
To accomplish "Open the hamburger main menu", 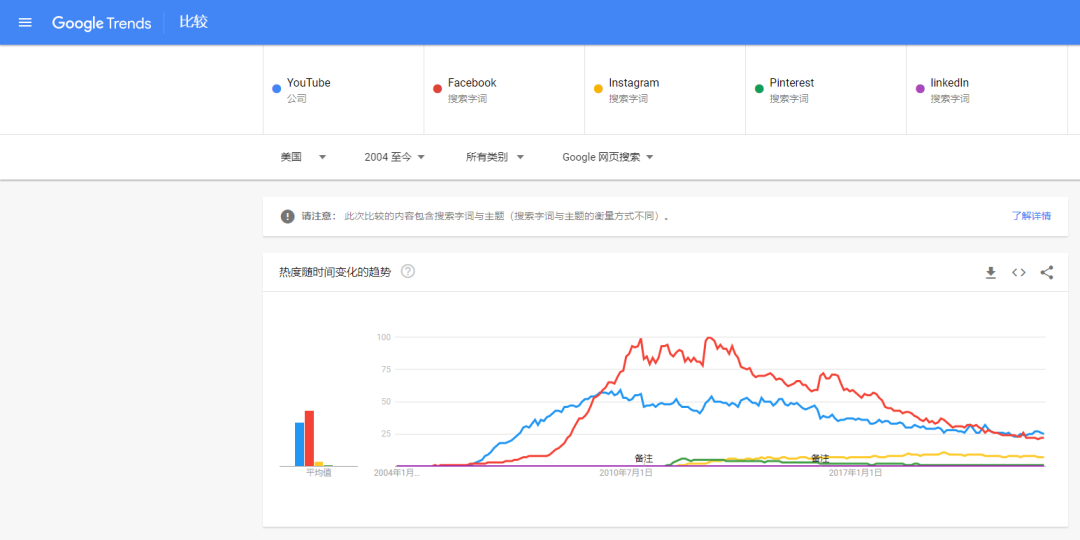I will coord(25,23).
